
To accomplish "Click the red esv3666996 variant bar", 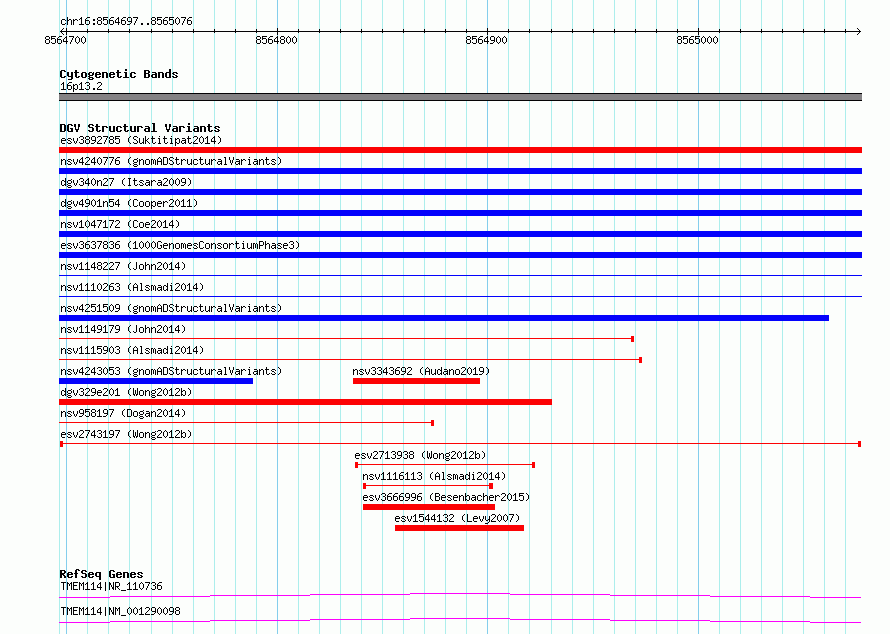I will tap(429, 507).
